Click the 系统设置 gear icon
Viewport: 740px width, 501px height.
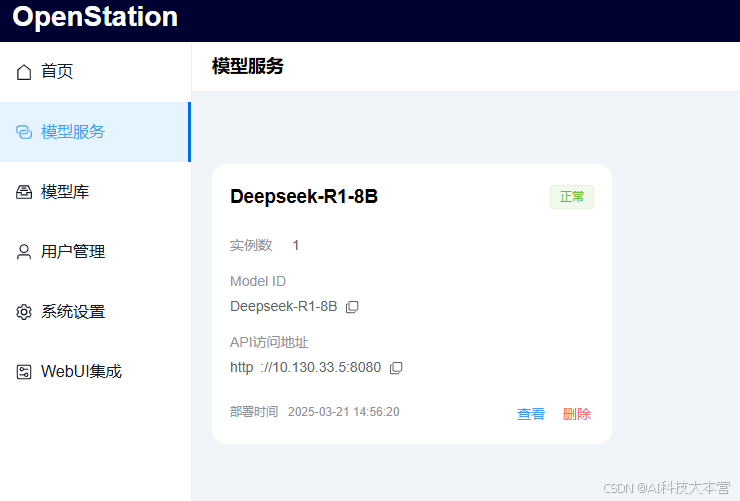coord(24,312)
